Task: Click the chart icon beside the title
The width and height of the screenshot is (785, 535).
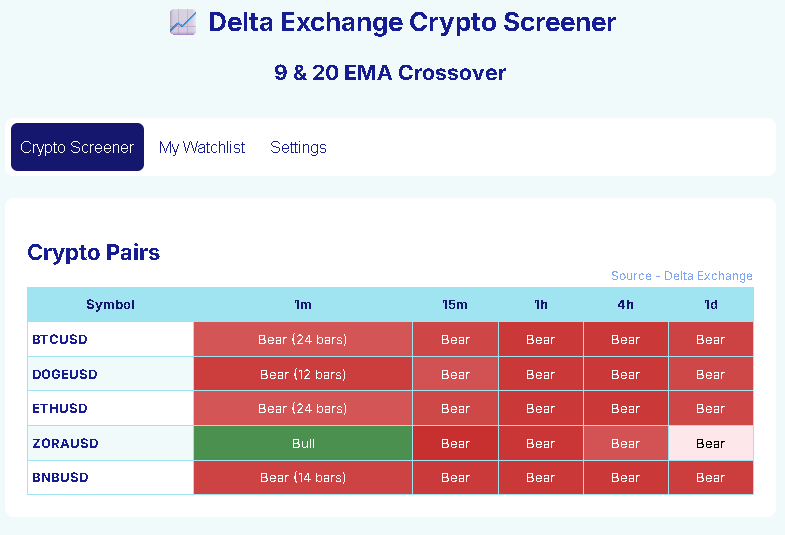Action: click(182, 22)
